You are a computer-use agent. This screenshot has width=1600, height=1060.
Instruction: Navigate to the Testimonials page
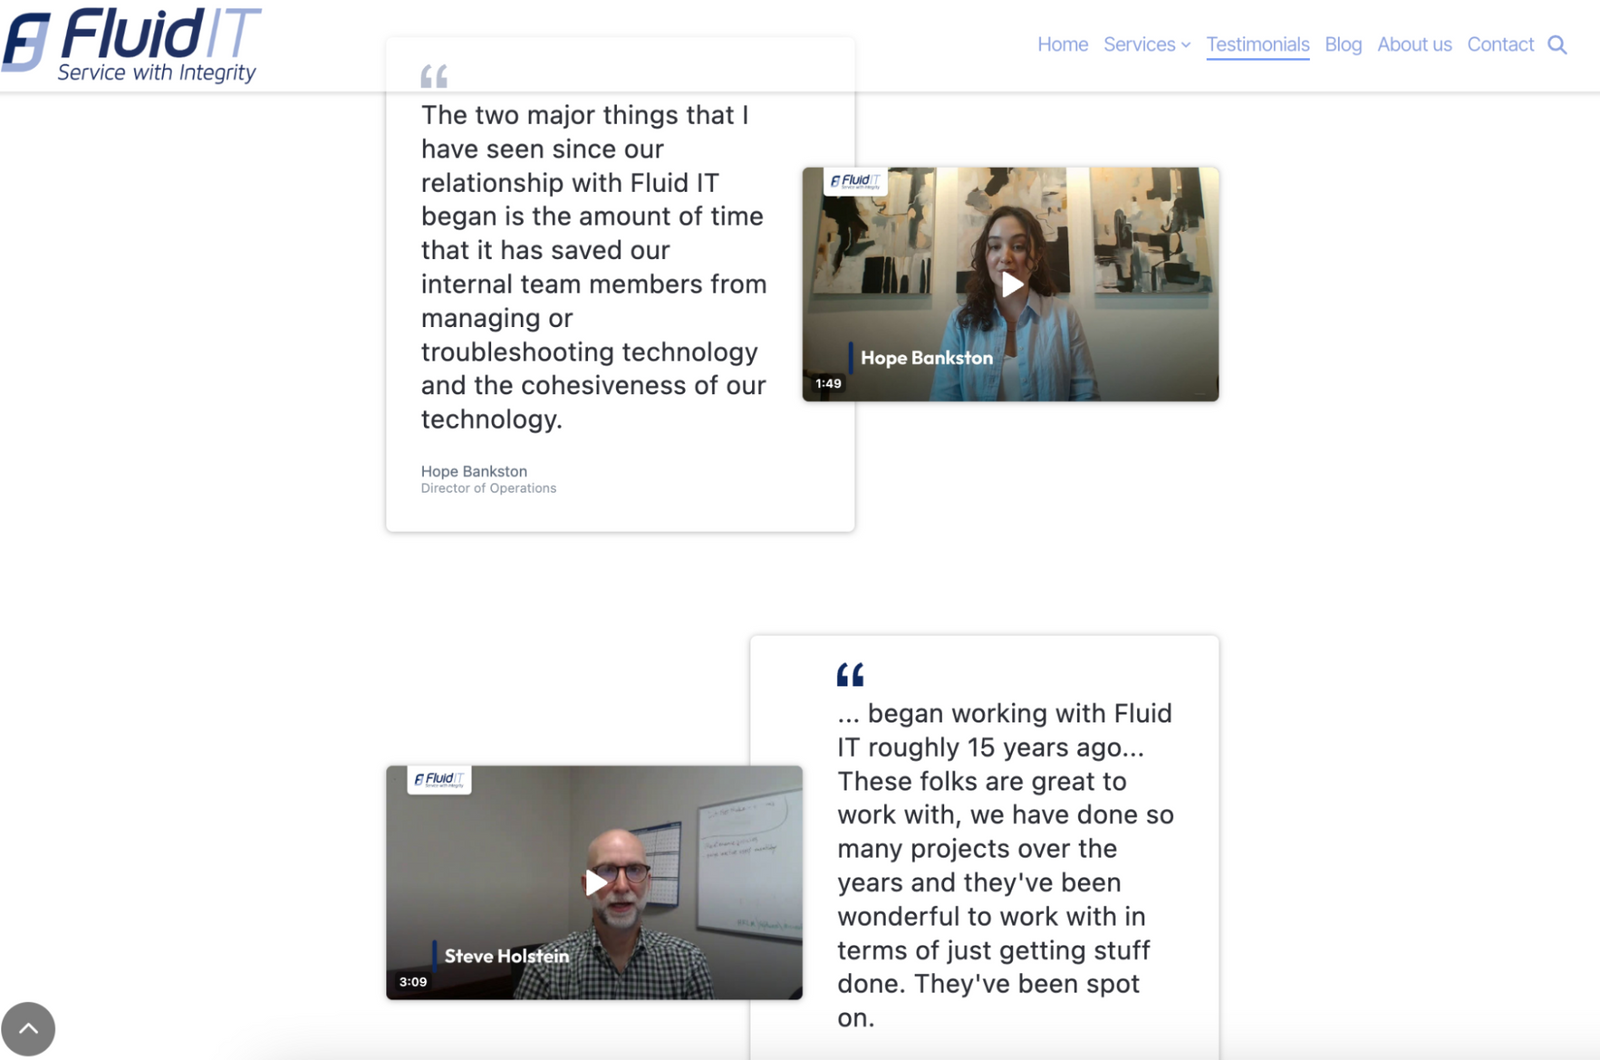coord(1257,44)
